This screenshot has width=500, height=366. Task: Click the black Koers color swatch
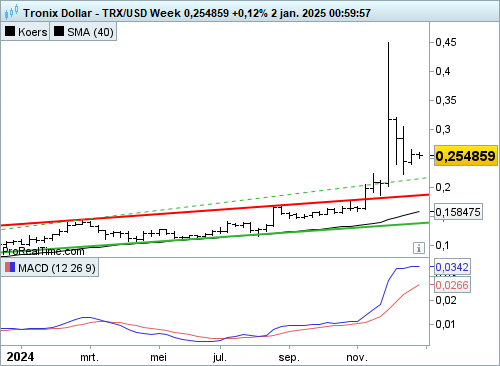point(10,31)
